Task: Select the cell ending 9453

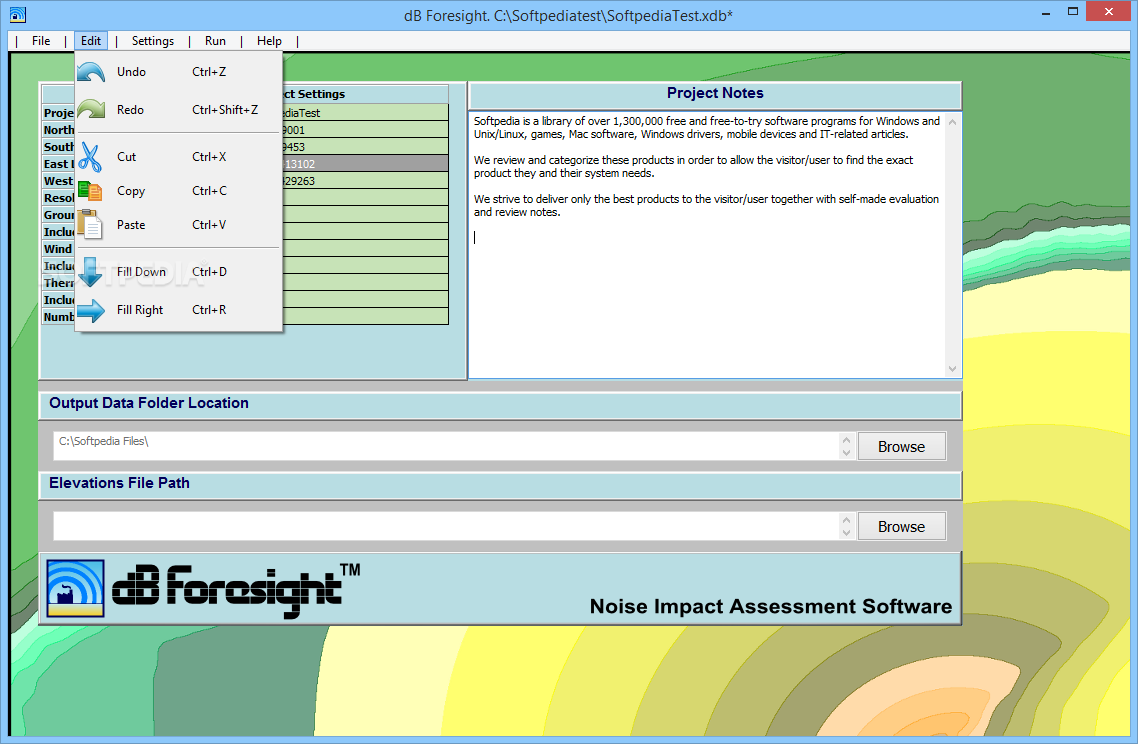Action: click(x=365, y=147)
